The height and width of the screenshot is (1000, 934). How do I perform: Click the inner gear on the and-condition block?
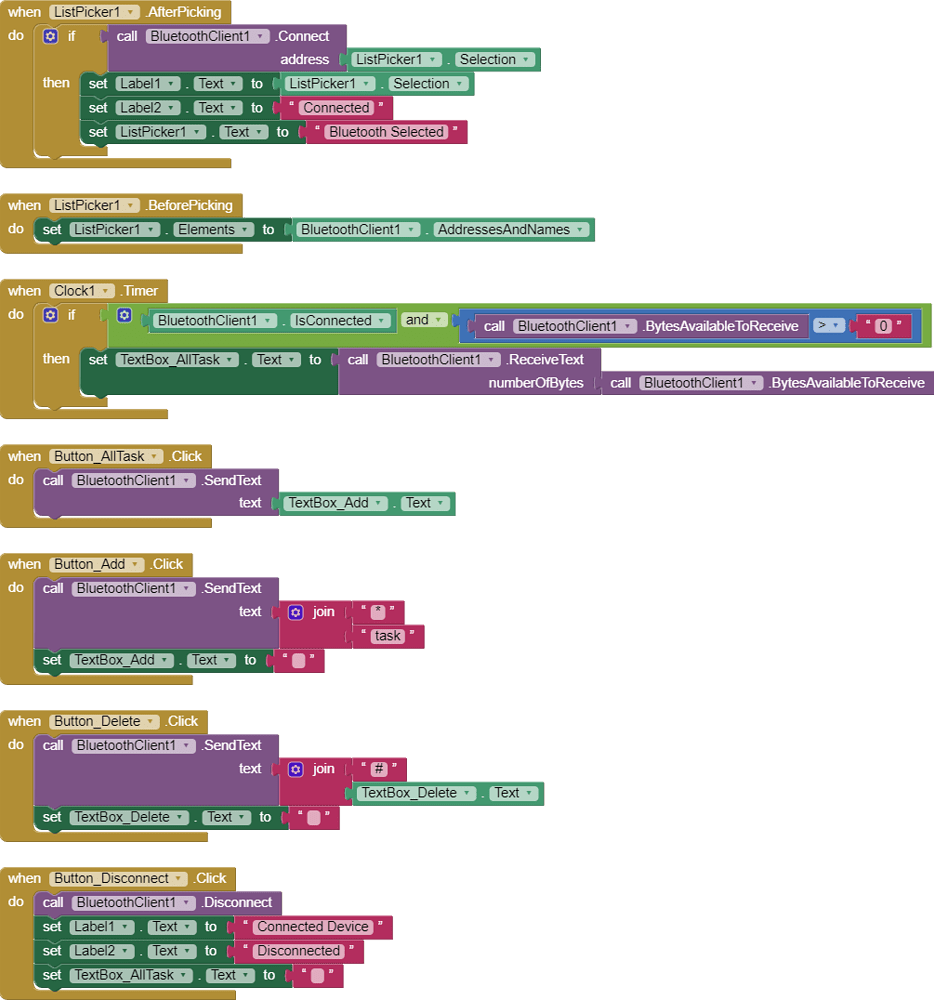124,315
